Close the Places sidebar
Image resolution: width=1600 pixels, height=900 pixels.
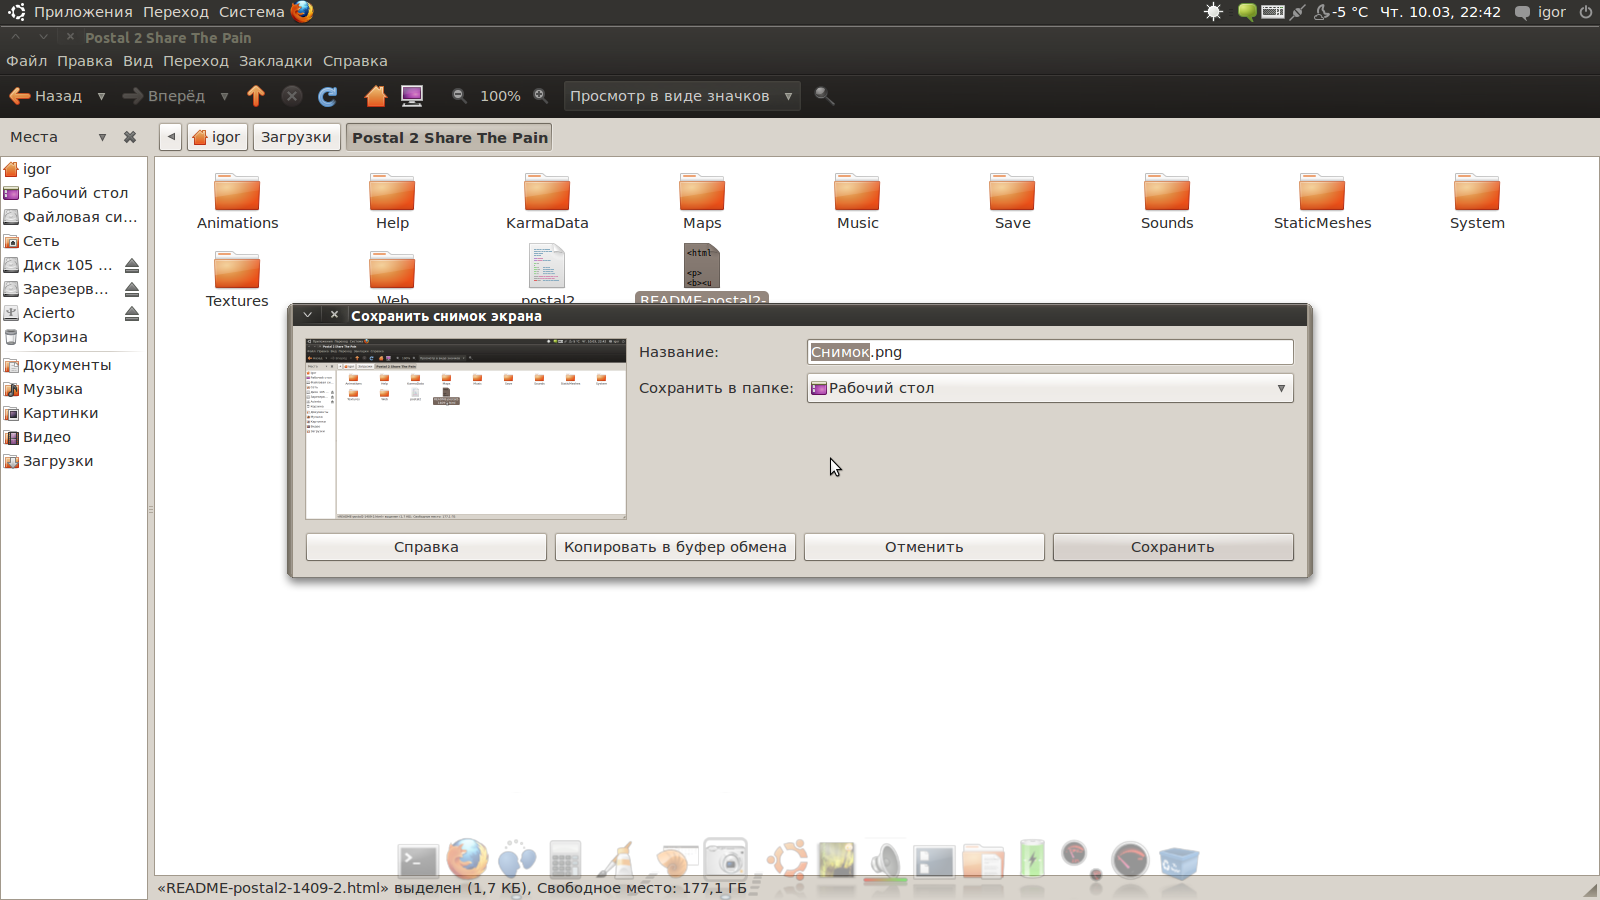[x=130, y=137]
